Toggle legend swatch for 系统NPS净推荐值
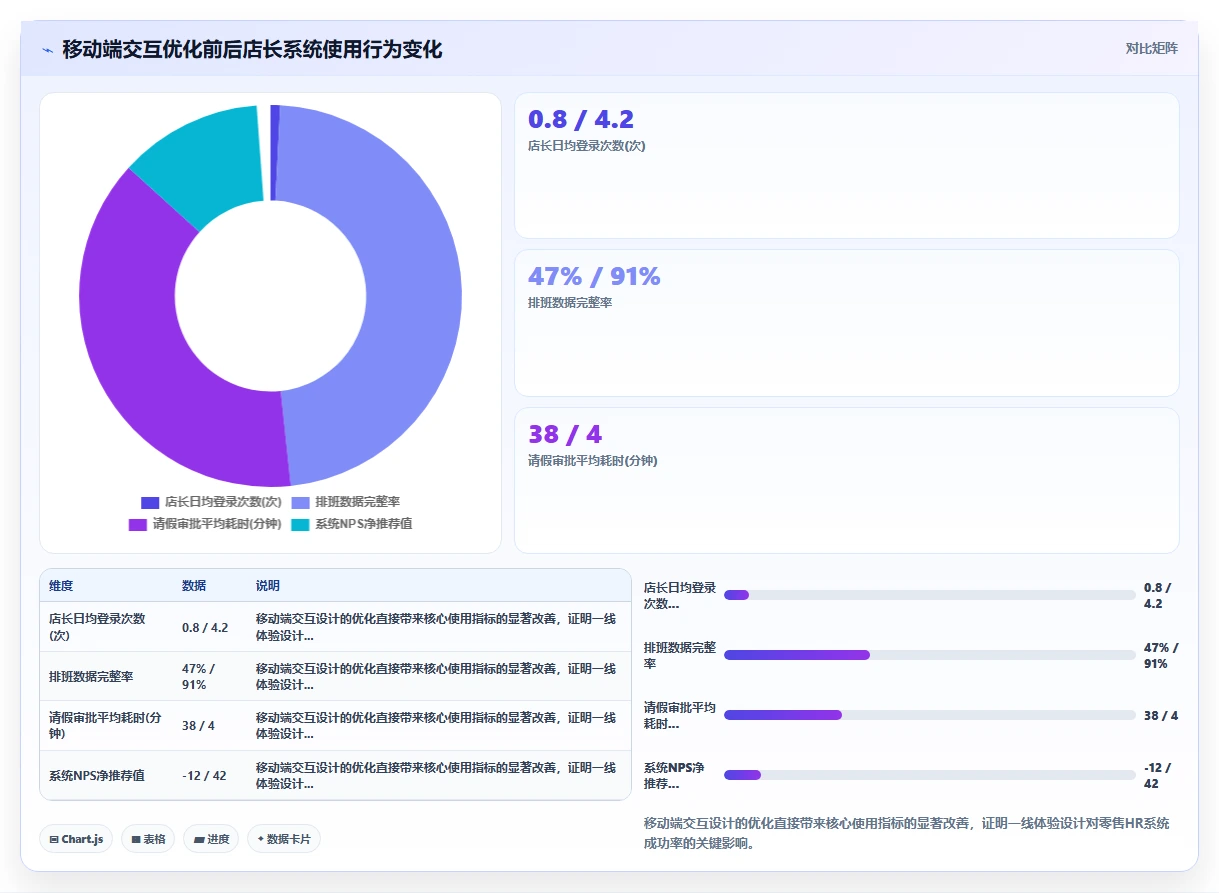Screen dimensions: 1219x893 [300, 524]
